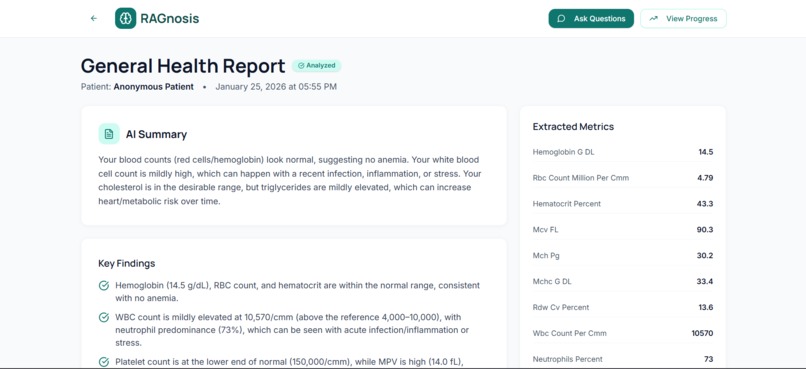Click the Analyzed status badge
Image resolution: width=806 pixels, height=369 pixels.
click(317, 66)
